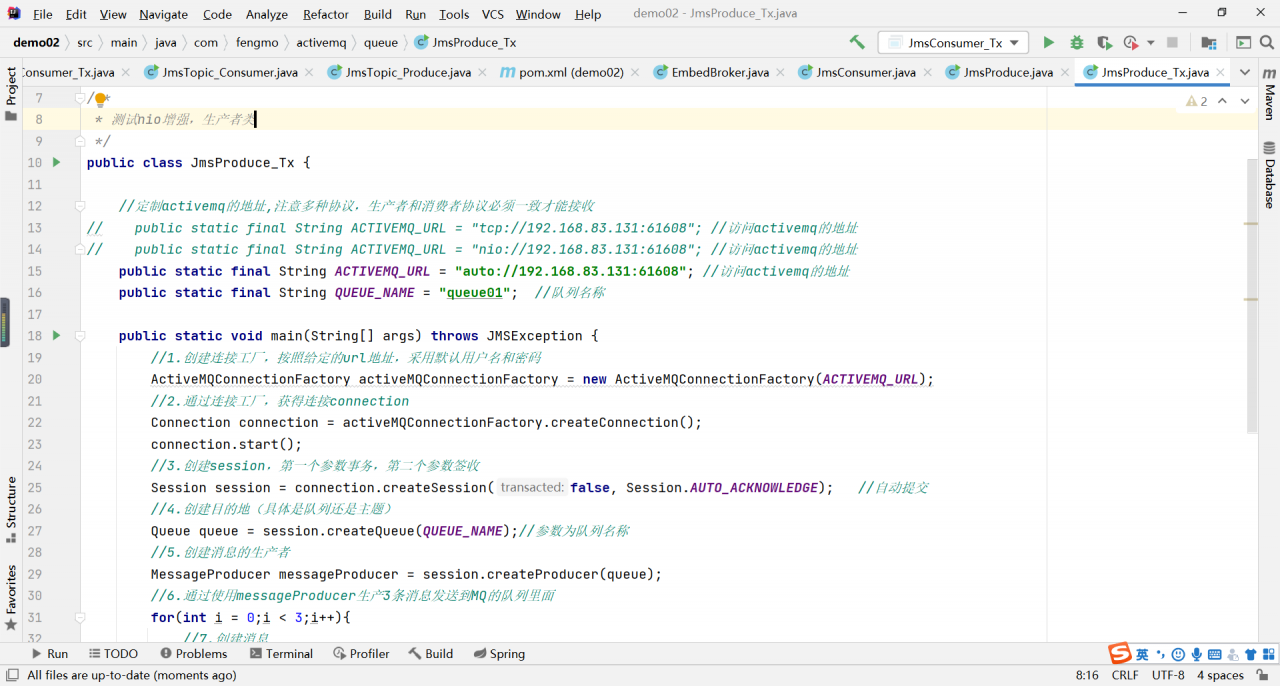1280x686 pixels.
Task: Open the TODO tool window
Action: [x=112, y=654]
